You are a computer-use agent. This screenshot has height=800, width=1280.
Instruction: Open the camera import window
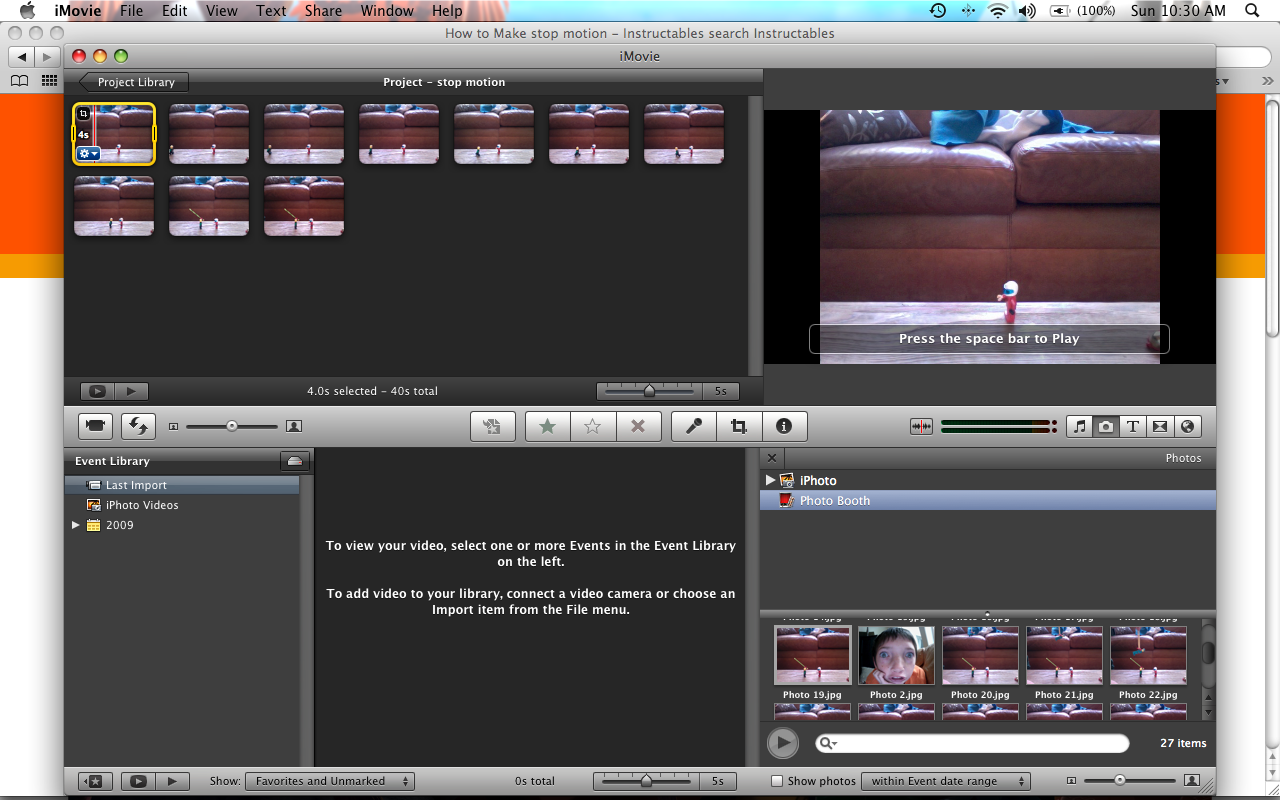[95, 426]
